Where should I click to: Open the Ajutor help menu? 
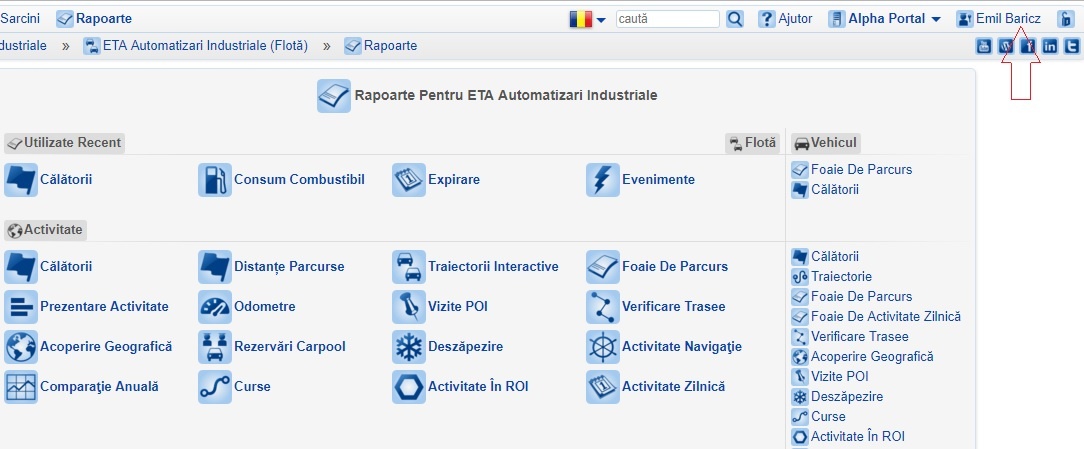pyautogui.click(x=785, y=19)
